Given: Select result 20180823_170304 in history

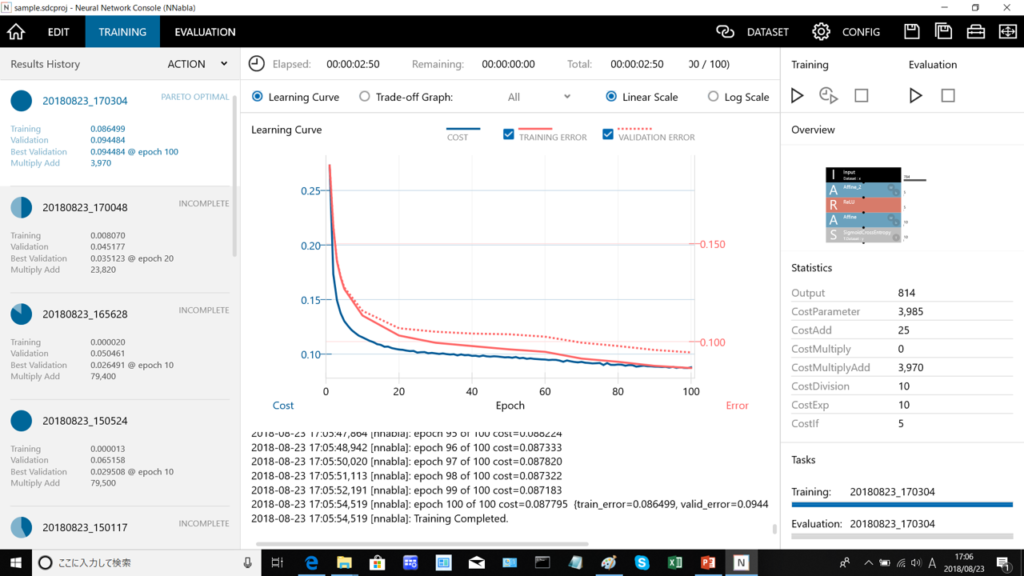Looking at the screenshot, I should pyautogui.click(x=84, y=101).
